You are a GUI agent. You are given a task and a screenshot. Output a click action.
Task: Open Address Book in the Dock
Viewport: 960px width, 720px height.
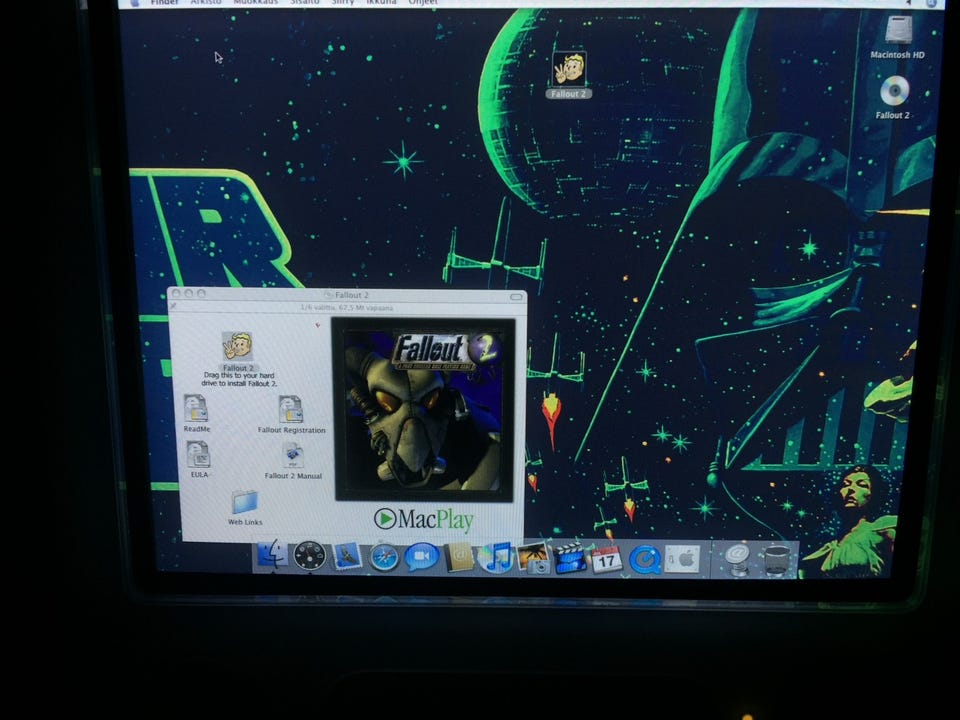tap(459, 558)
